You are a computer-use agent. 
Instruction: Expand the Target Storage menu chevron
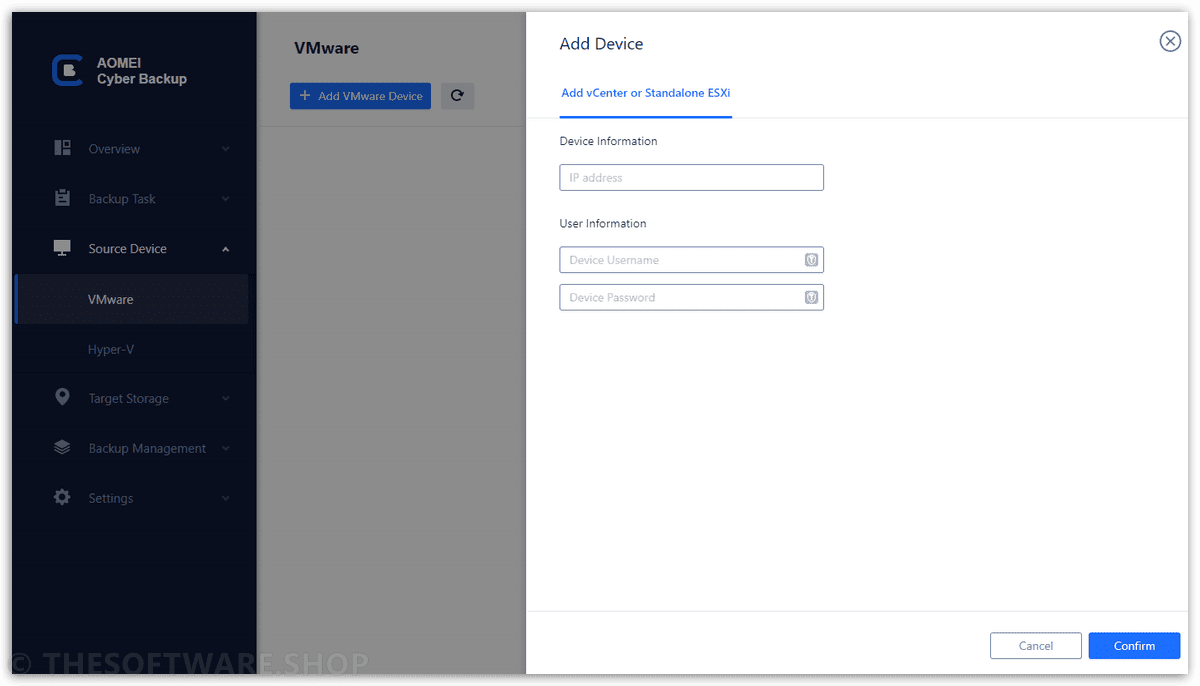(x=225, y=398)
